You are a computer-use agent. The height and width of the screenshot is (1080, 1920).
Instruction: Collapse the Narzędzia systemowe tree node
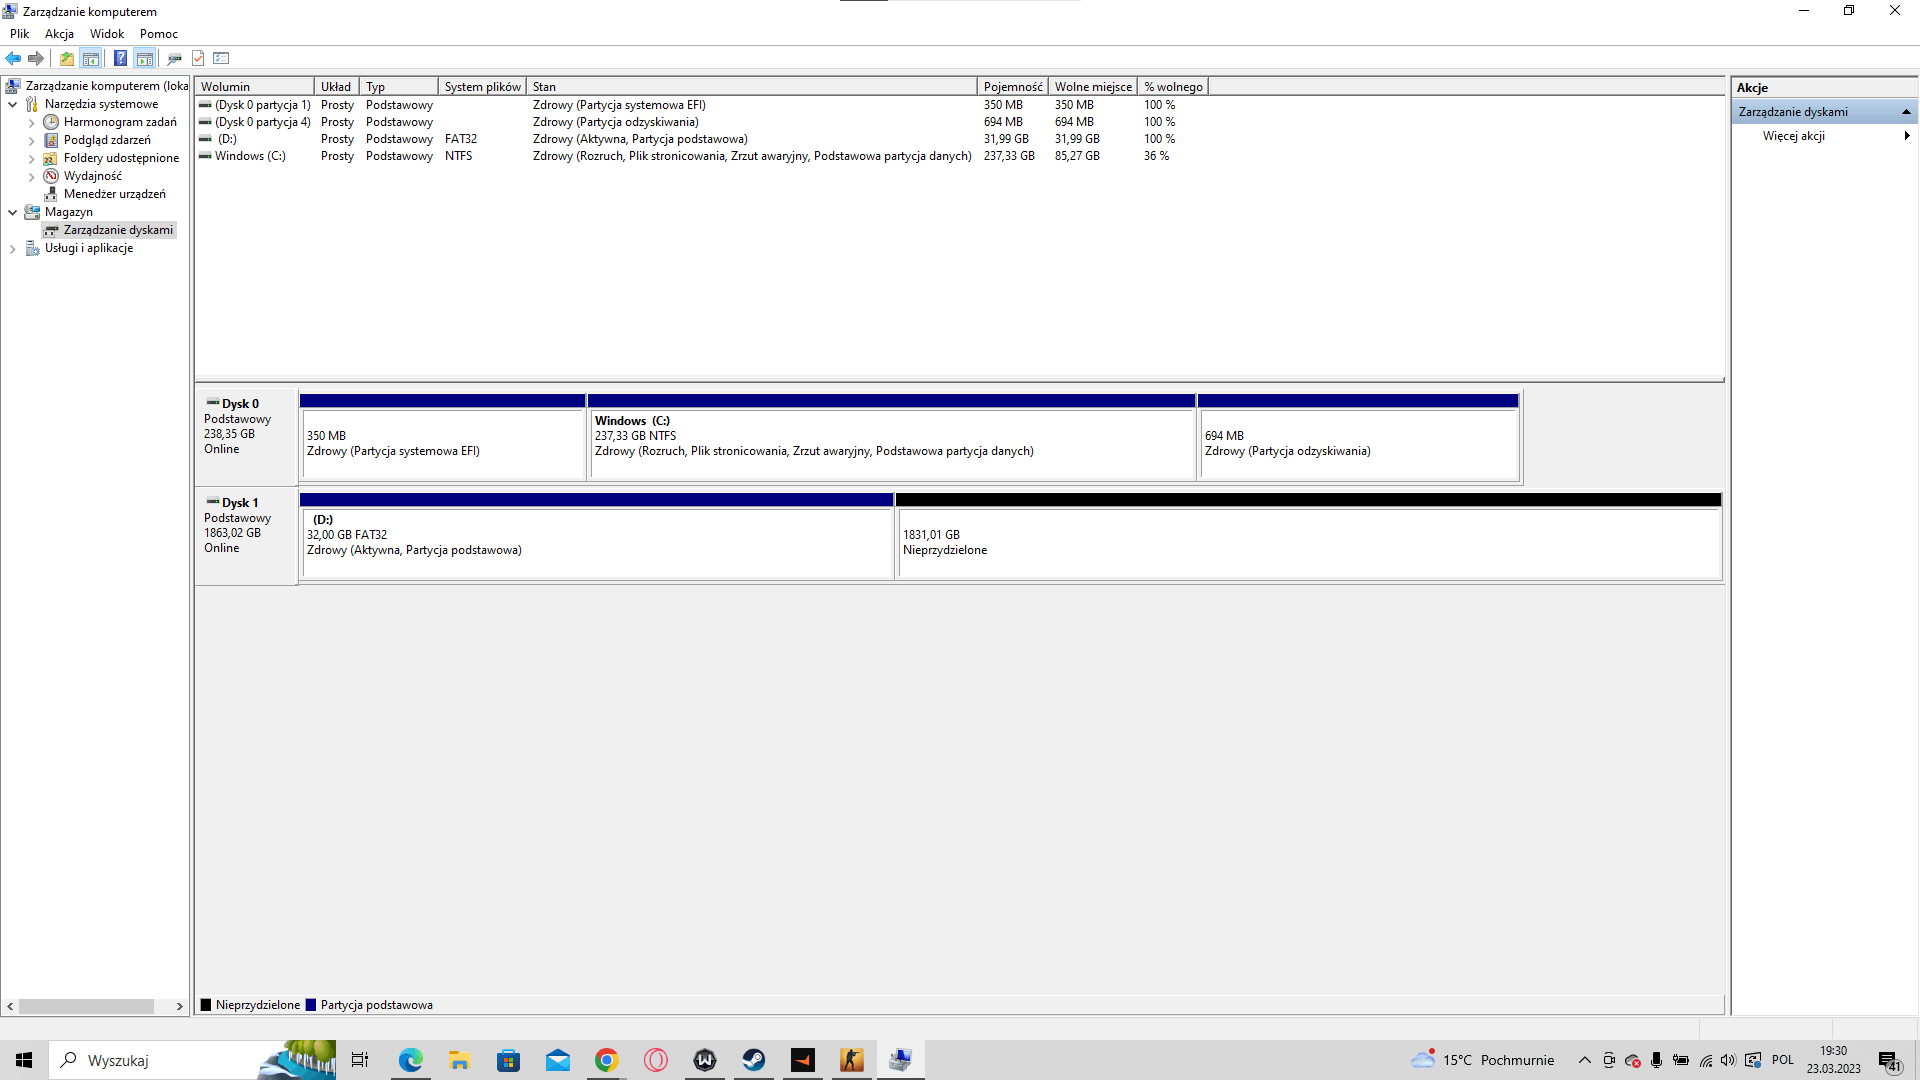12,104
